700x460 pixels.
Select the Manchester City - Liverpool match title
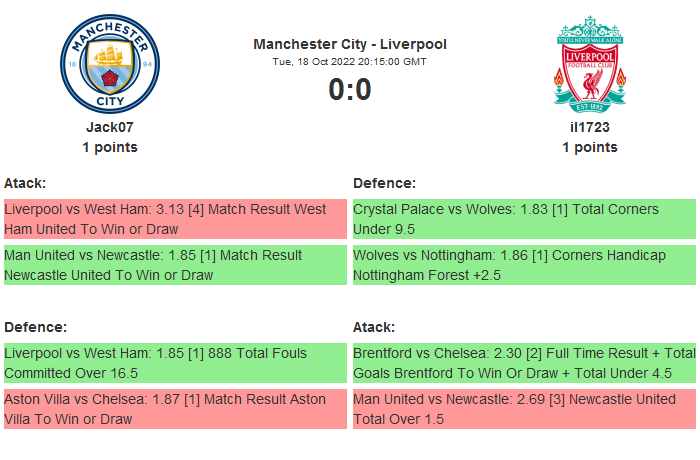(x=350, y=44)
